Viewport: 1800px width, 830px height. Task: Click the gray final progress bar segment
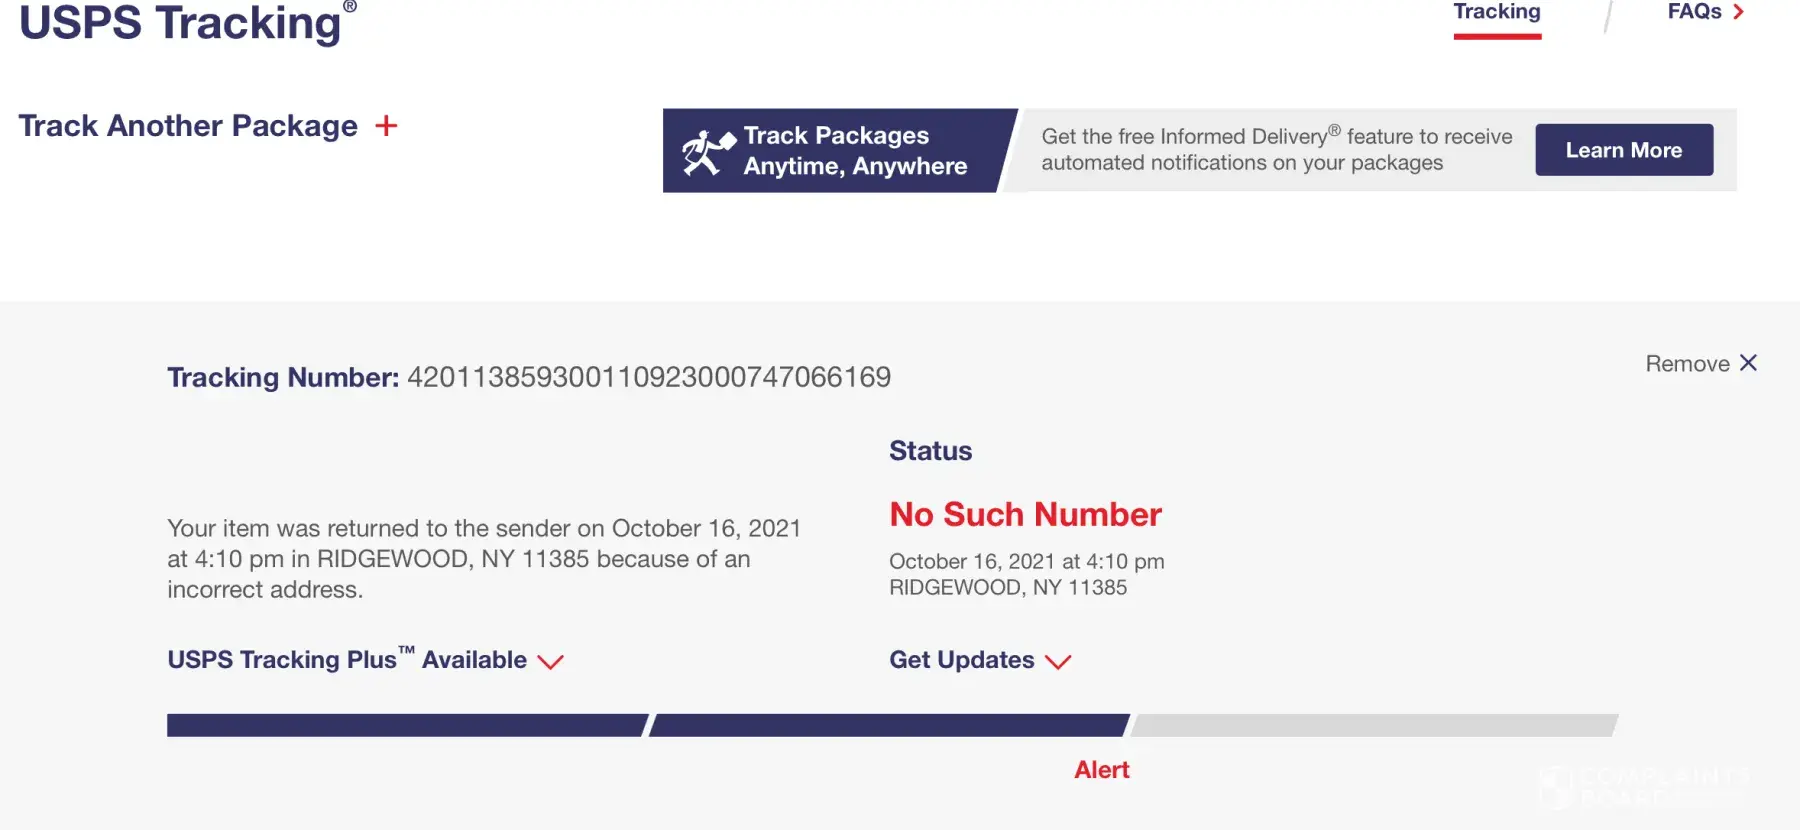point(1374,725)
